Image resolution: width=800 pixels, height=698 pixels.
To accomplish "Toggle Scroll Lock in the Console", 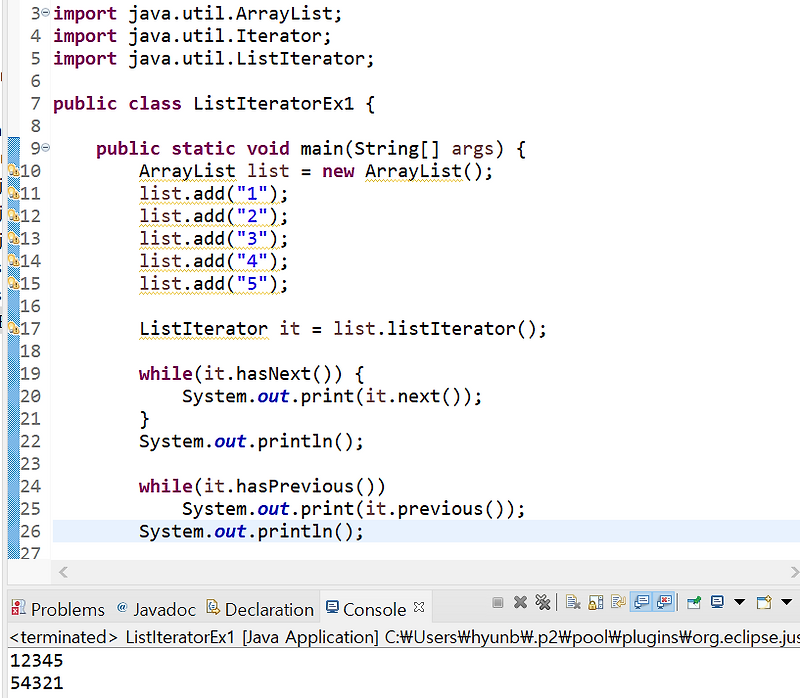I will [595, 603].
